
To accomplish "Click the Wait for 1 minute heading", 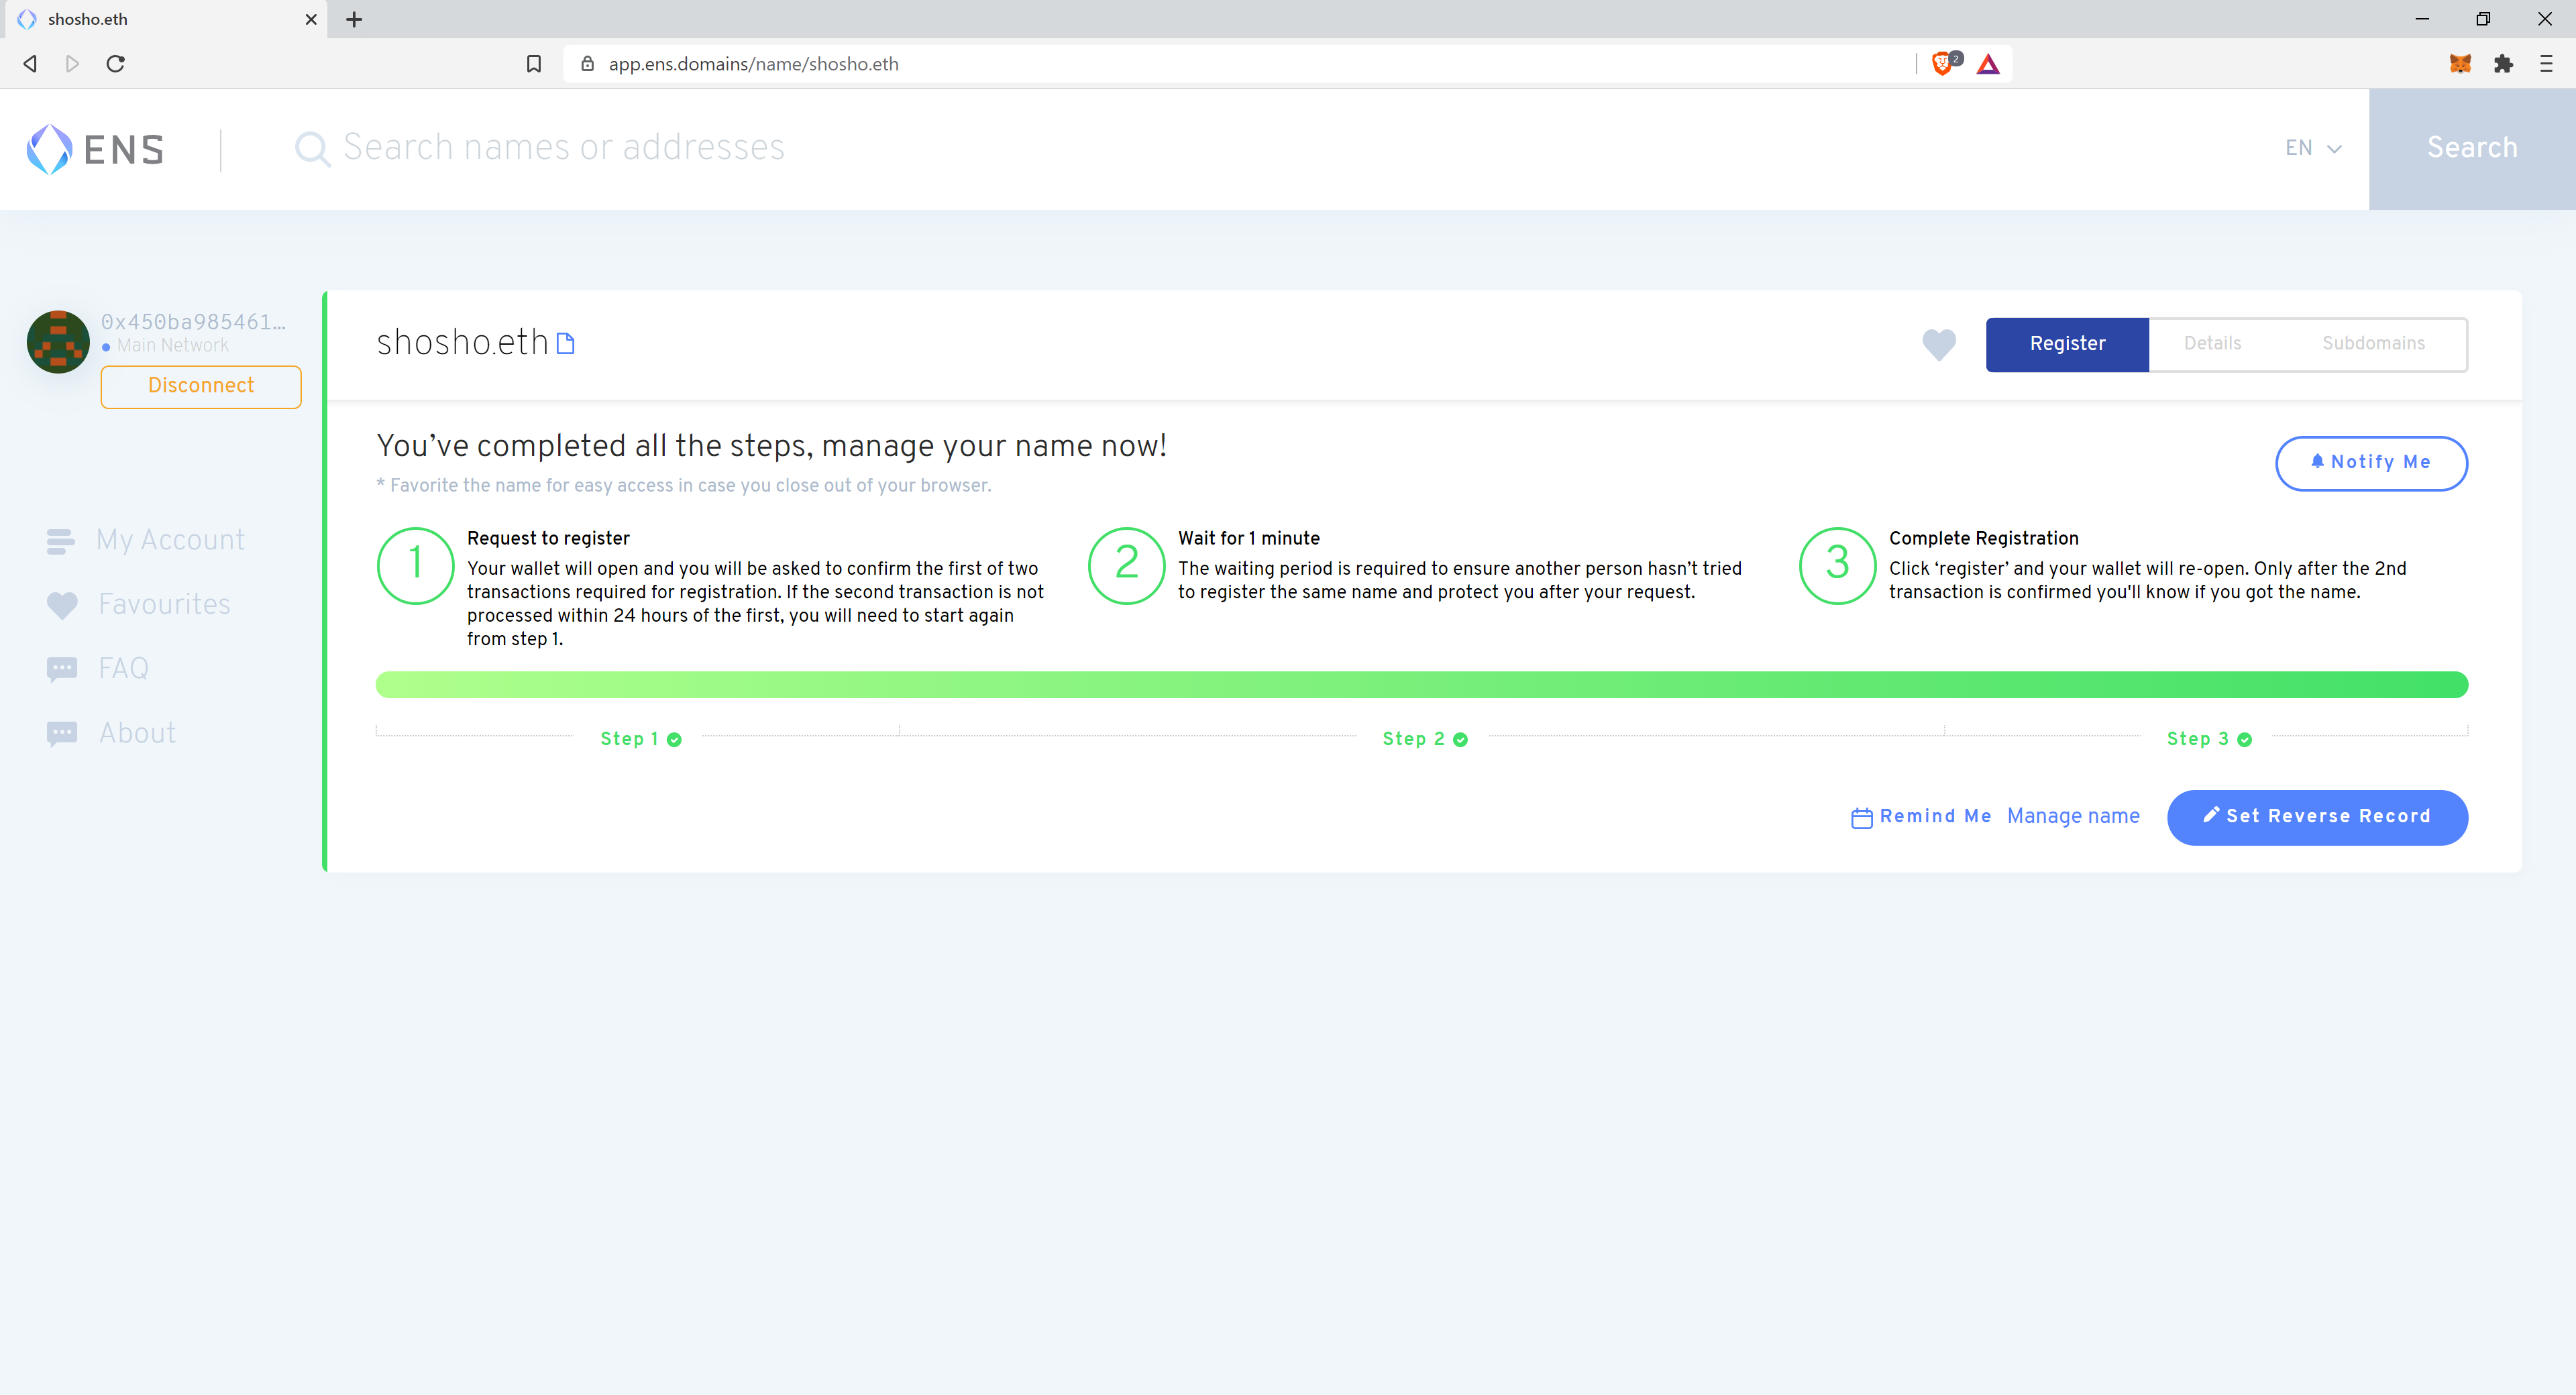I will pyautogui.click(x=1249, y=539).
